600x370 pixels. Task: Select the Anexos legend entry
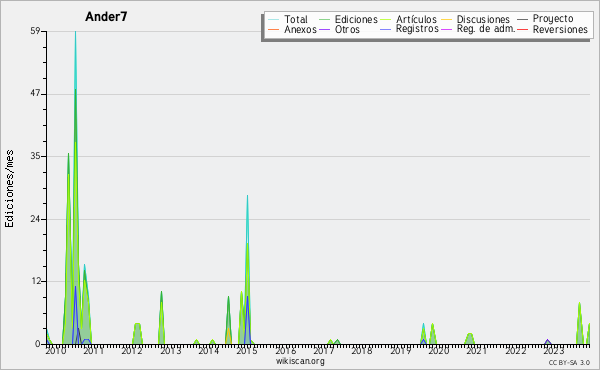(300, 29)
